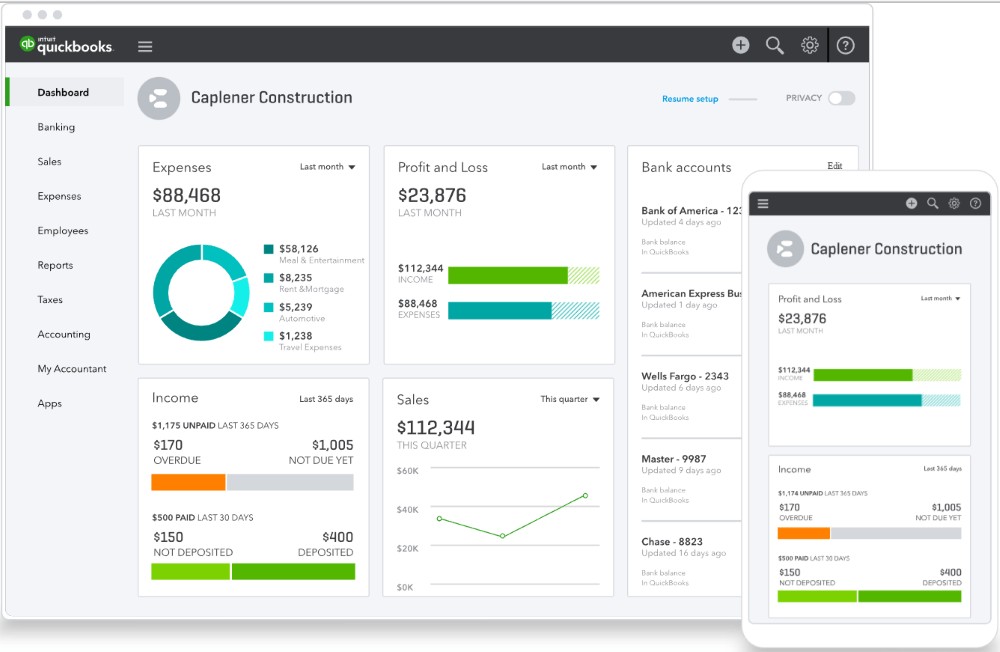Open Sales in the sidebar
Image resolution: width=1000 pixels, height=652 pixels.
[x=49, y=161]
